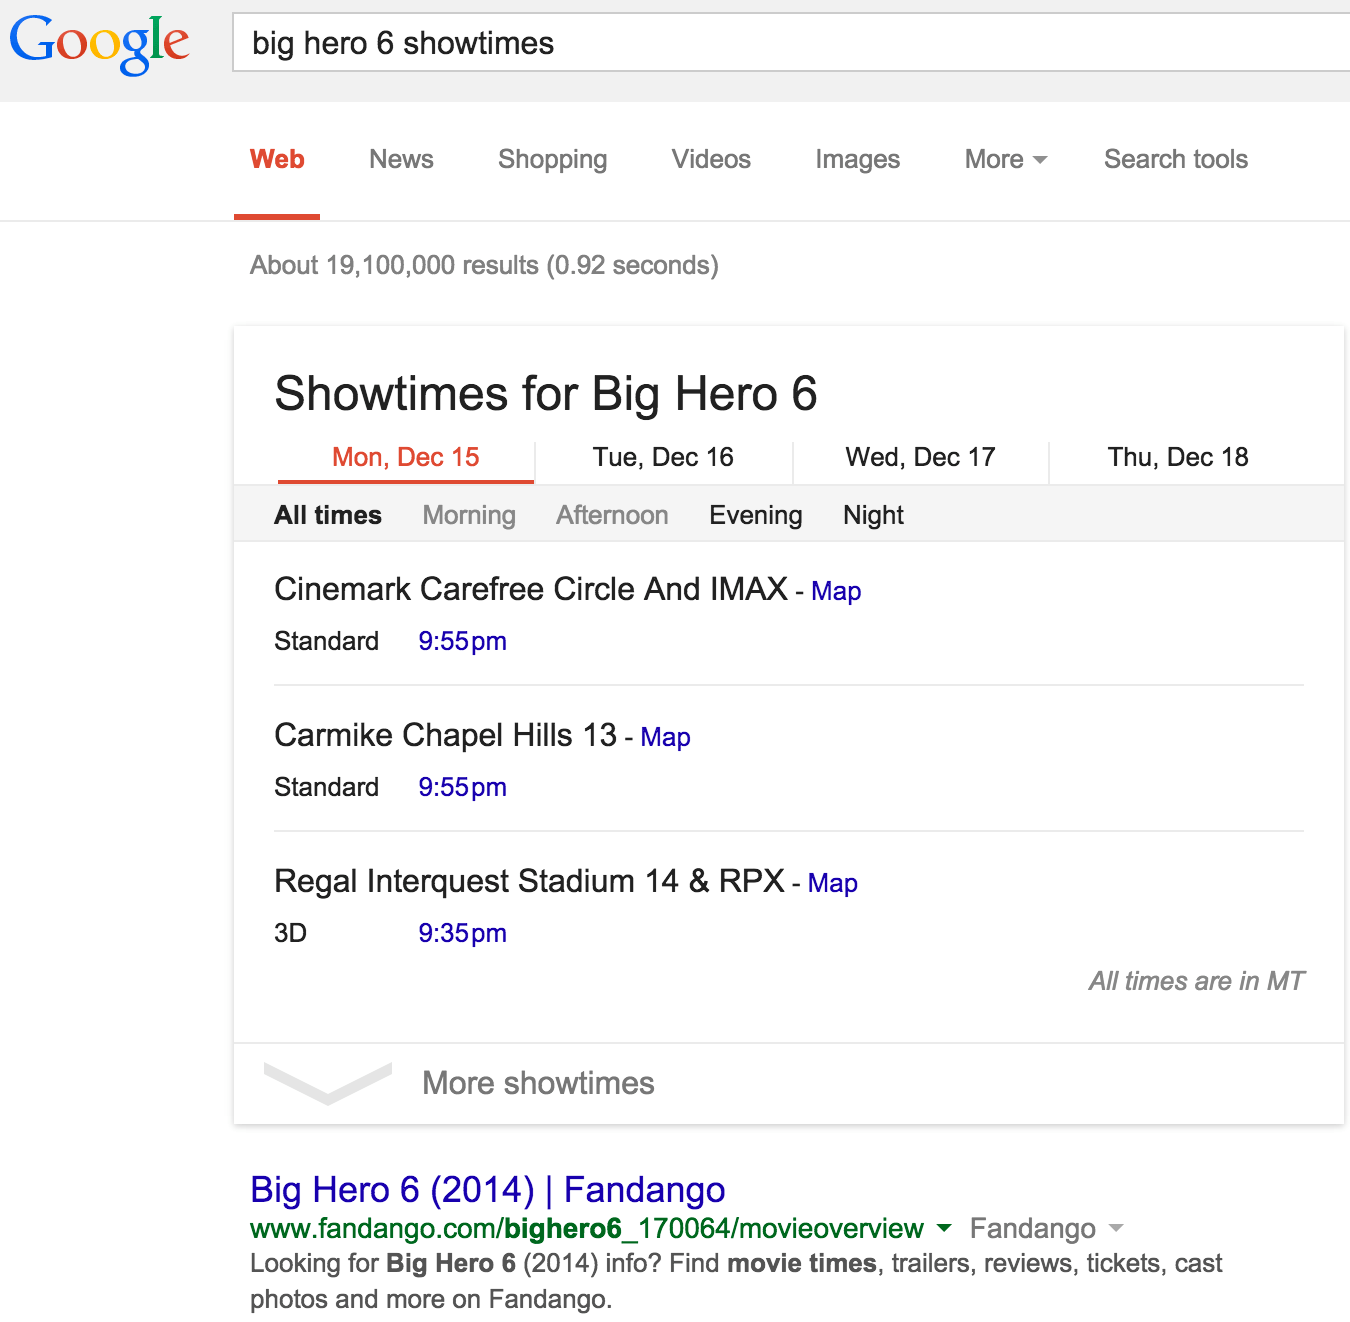The width and height of the screenshot is (1350, 1322).
Task: Switch to the News tab
Action: pos(401,159)
